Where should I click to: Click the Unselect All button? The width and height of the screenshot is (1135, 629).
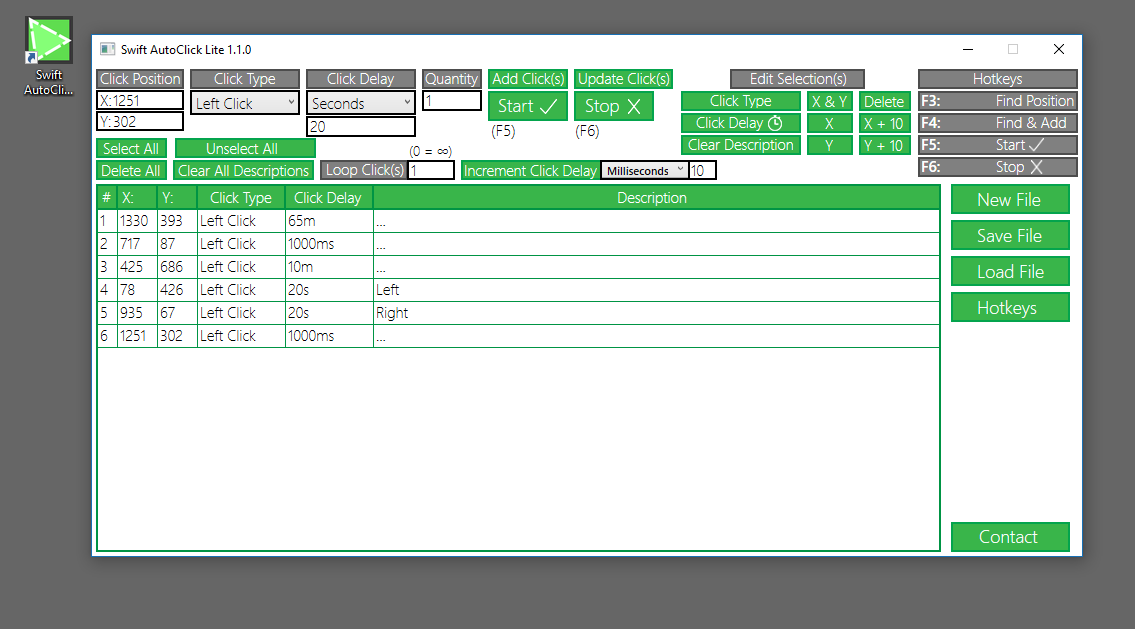245,148
